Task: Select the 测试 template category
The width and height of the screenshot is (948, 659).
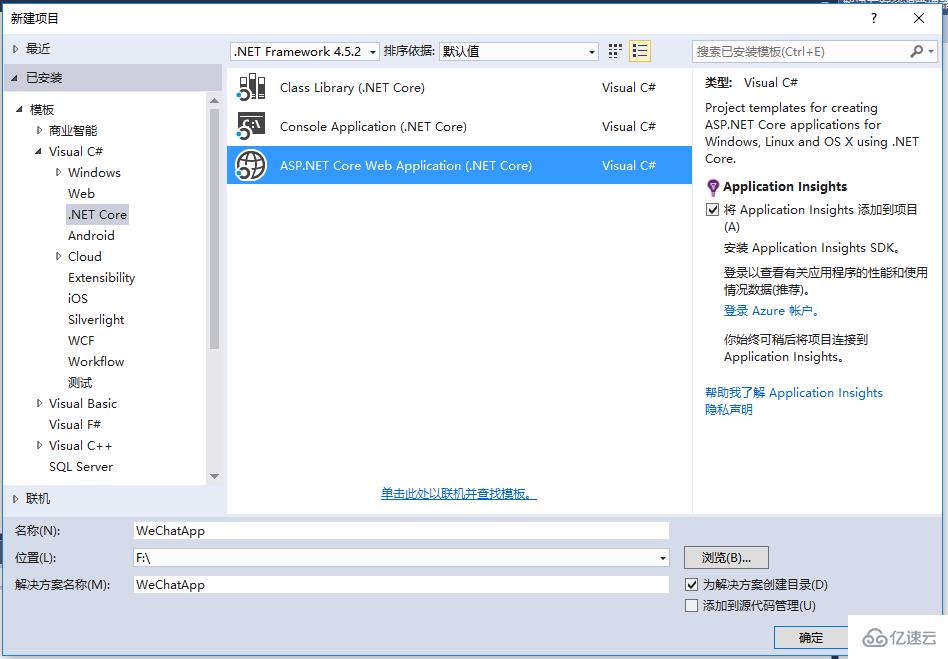Action: point(80,383)
